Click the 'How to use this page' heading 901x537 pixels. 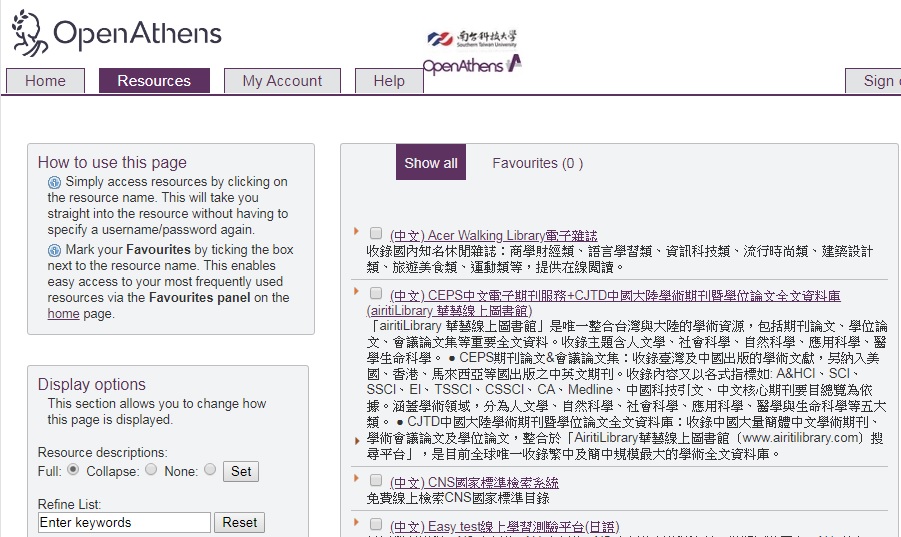[112, 163]
